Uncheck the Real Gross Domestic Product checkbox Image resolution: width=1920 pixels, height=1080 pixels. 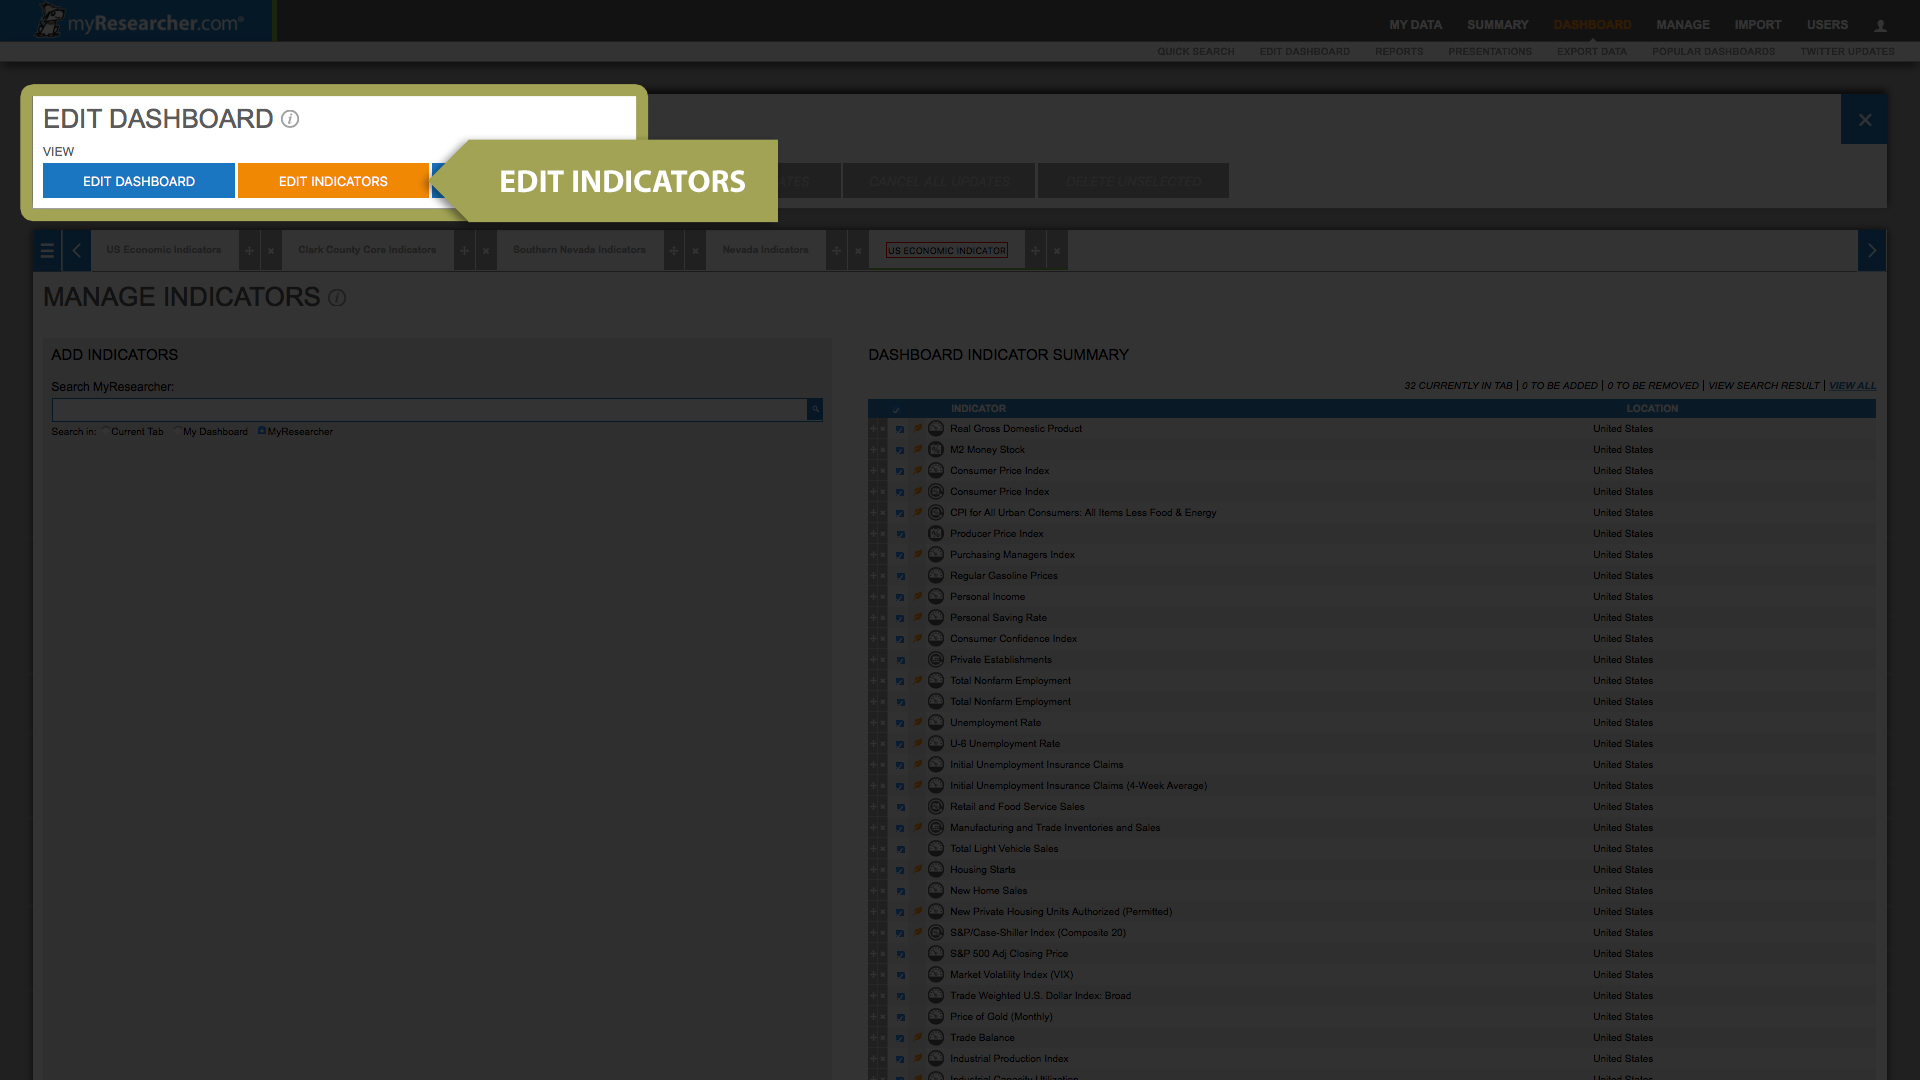click(x=900, y=430)
